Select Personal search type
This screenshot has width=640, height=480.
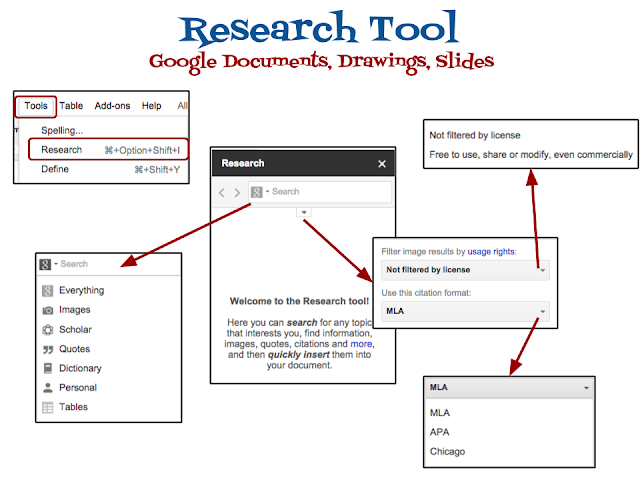[x=69, y=388]
